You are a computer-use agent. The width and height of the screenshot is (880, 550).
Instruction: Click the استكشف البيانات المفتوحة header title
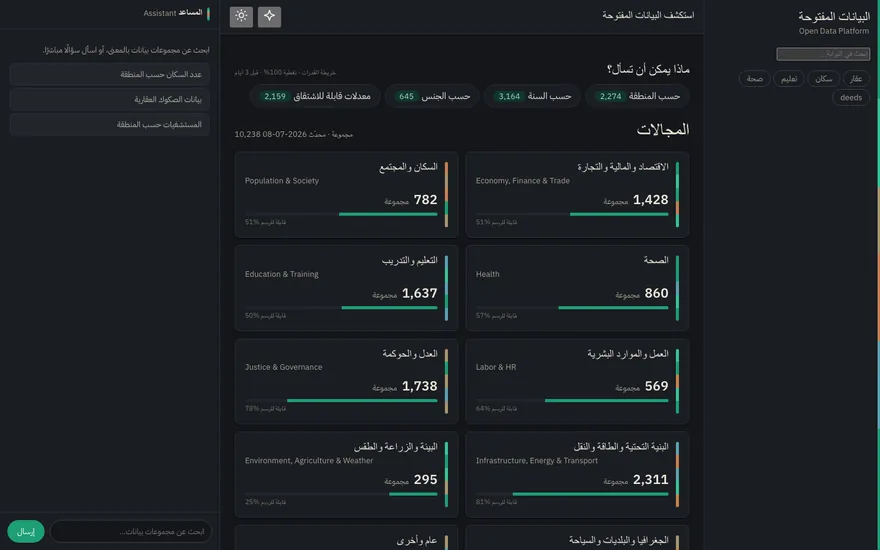pos(648,15)
